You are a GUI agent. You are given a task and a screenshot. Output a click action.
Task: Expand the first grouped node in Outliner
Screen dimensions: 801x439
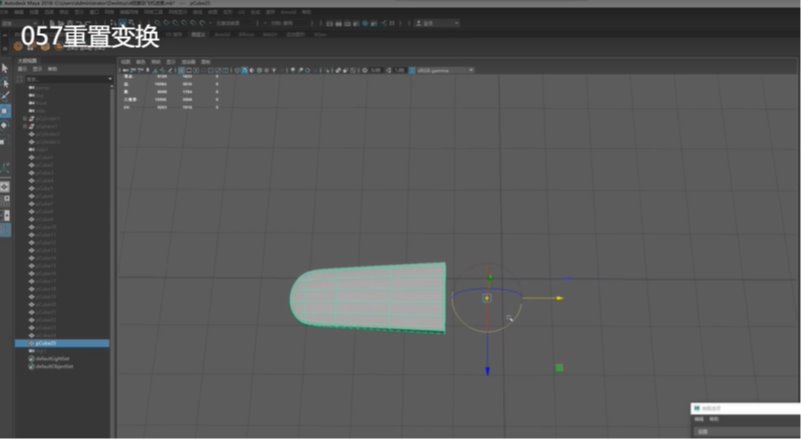click(x=24, y=119)
